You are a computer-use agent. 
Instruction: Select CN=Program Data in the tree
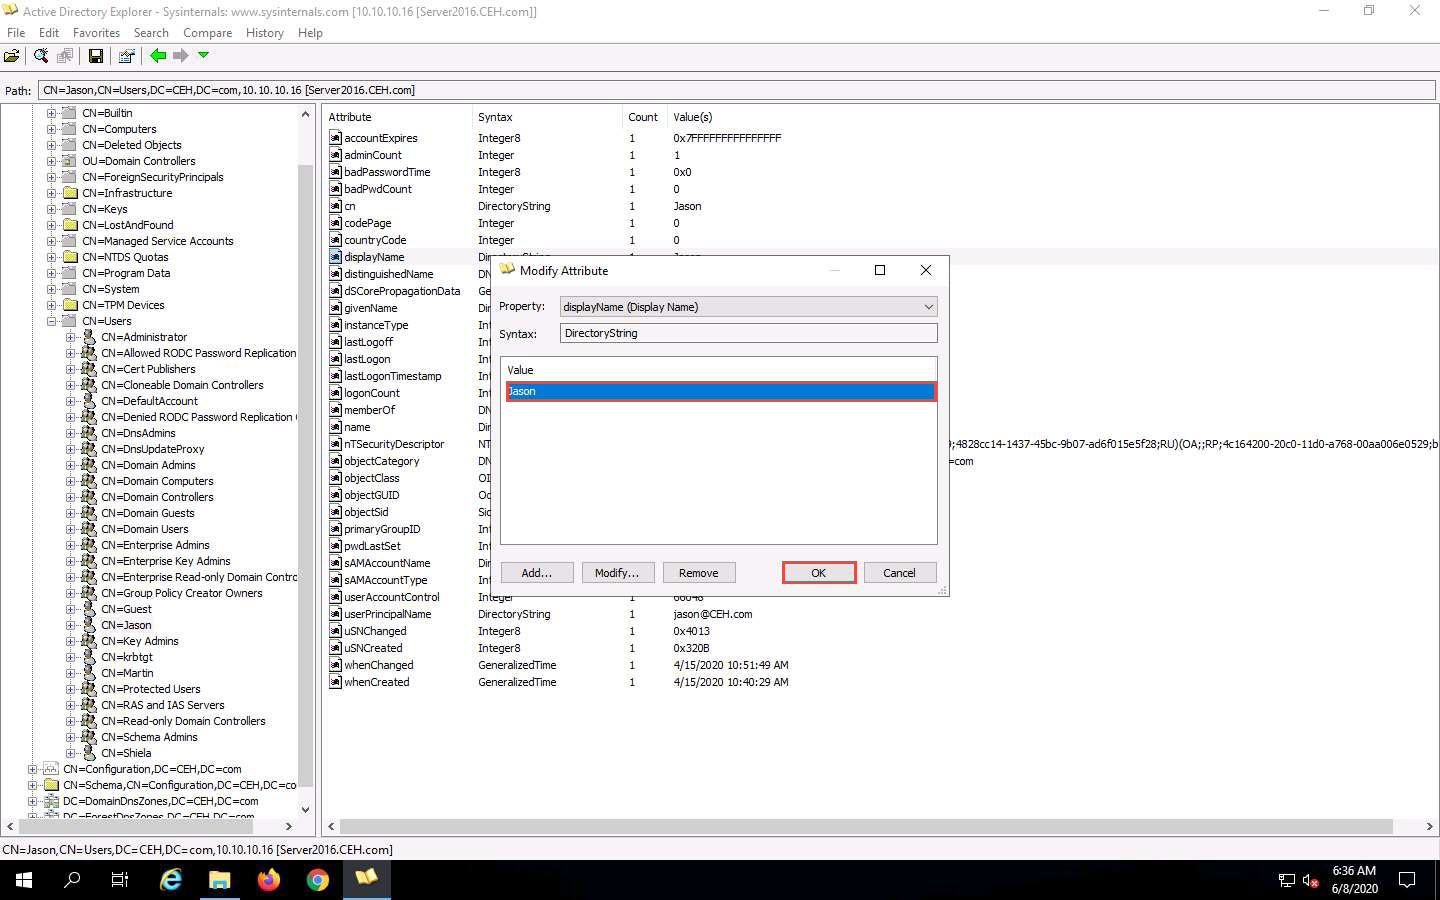pos(126,273)
